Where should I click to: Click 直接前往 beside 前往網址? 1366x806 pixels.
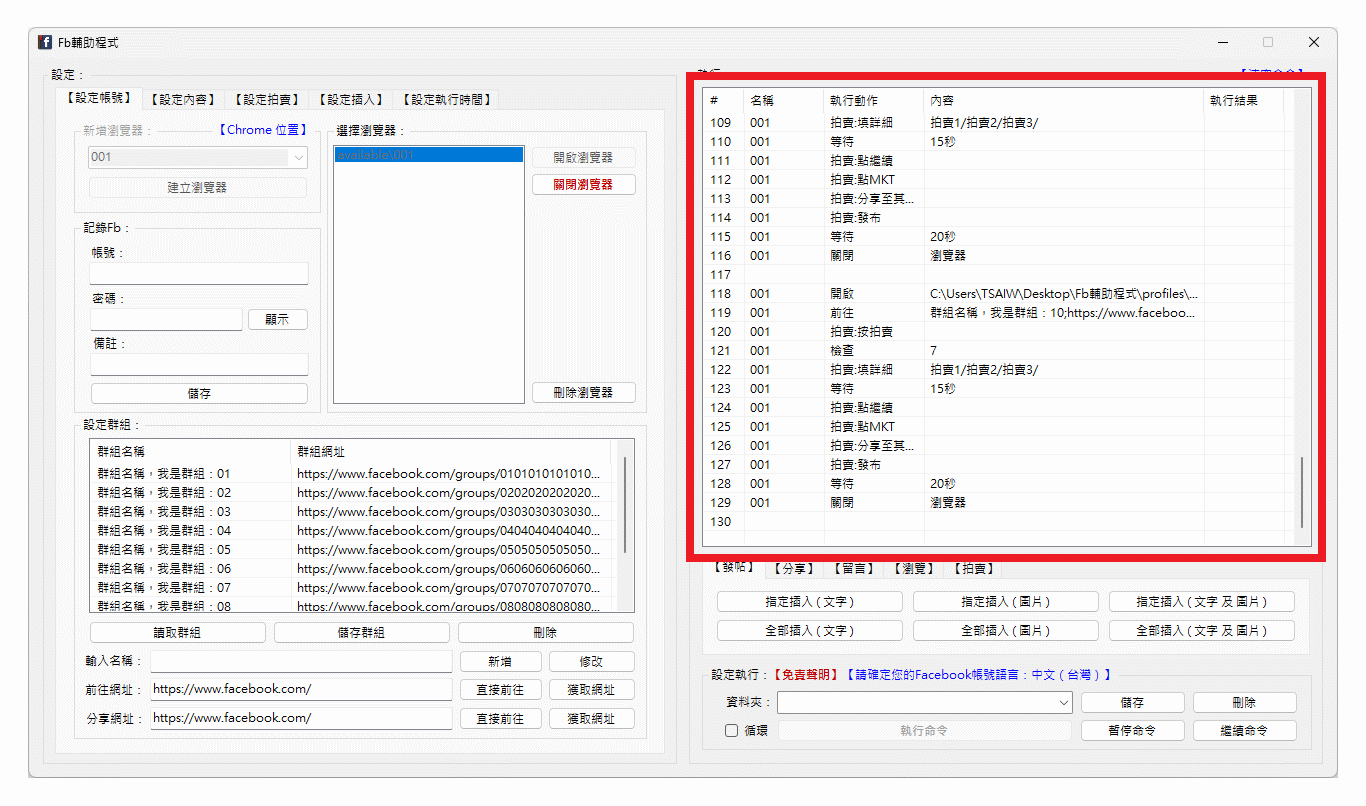point(500,689)
